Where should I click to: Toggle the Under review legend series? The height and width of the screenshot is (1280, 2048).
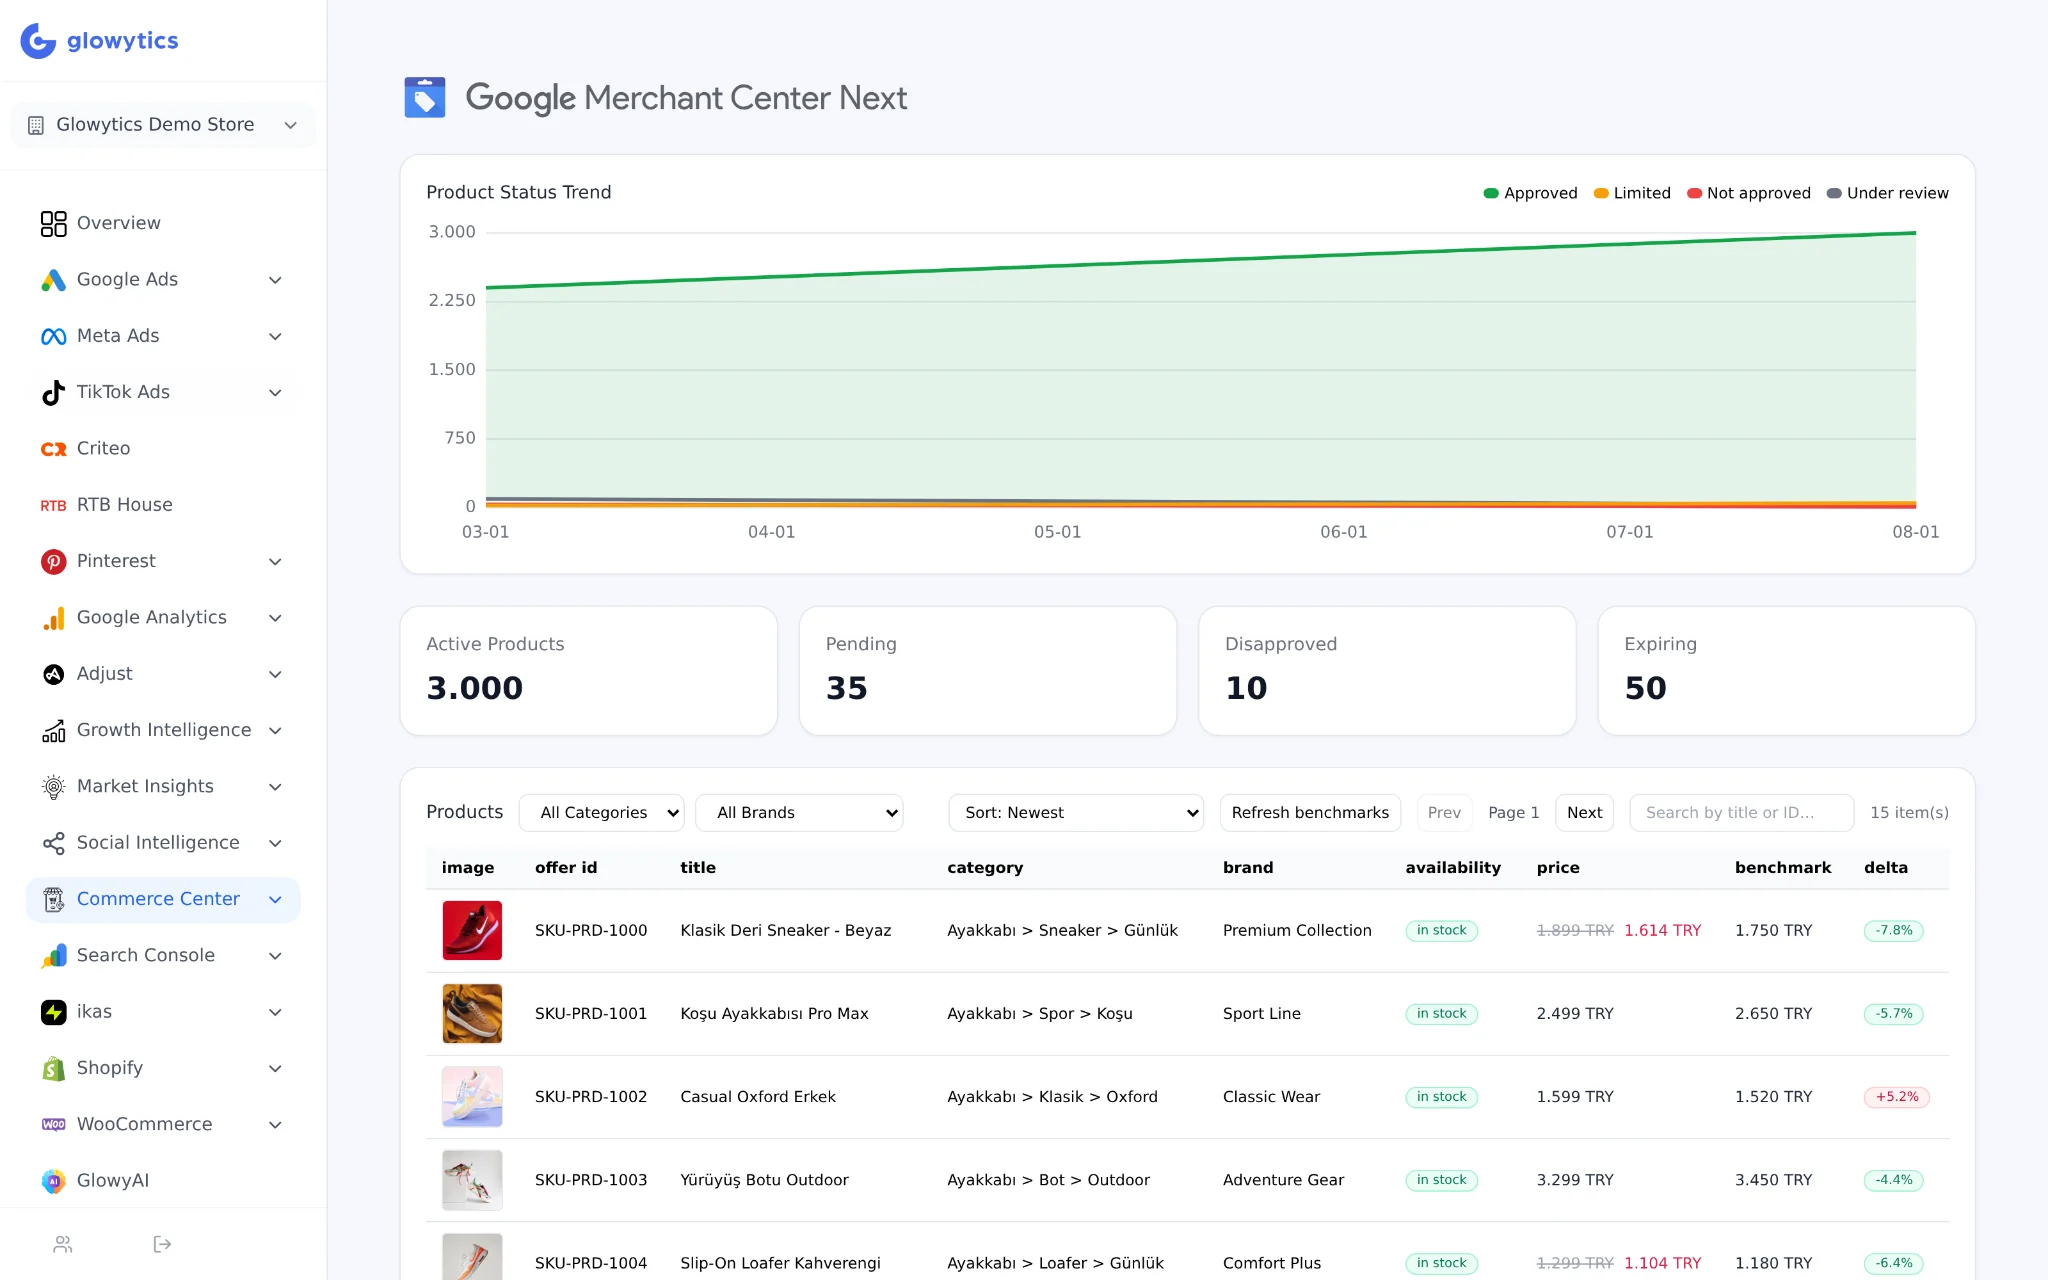pos(1888,193)
